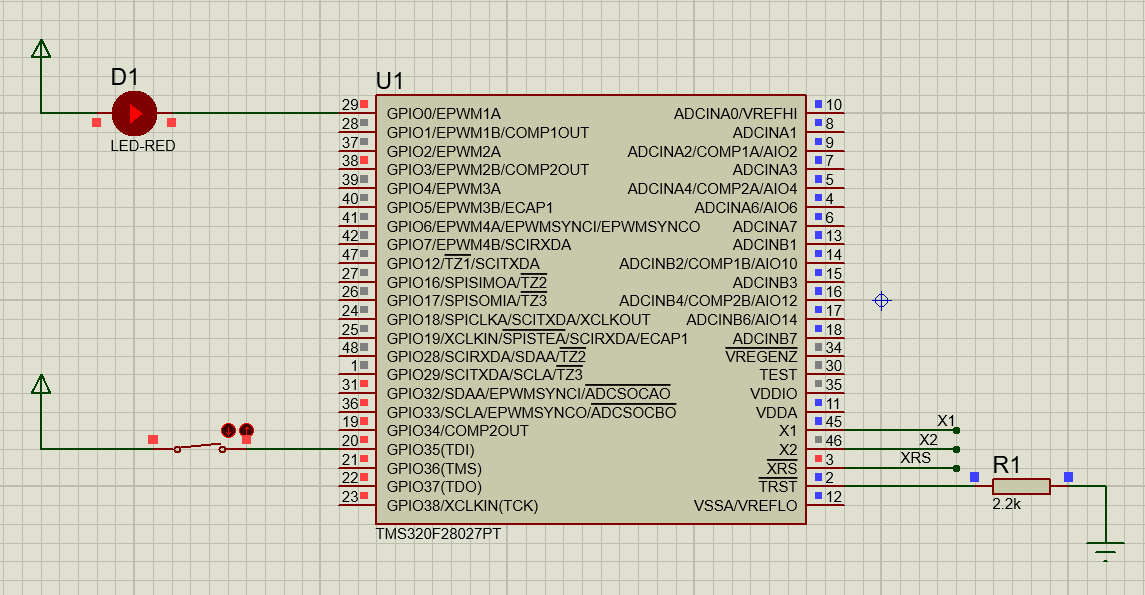Select the LED-RED component D1
This screenshot has height=595, width=1145.
point(135,113)
